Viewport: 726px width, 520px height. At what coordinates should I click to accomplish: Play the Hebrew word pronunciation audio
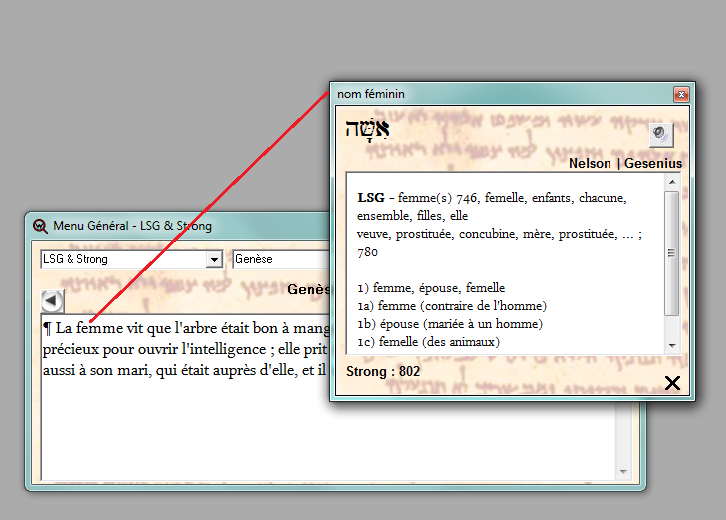[661, 135]
